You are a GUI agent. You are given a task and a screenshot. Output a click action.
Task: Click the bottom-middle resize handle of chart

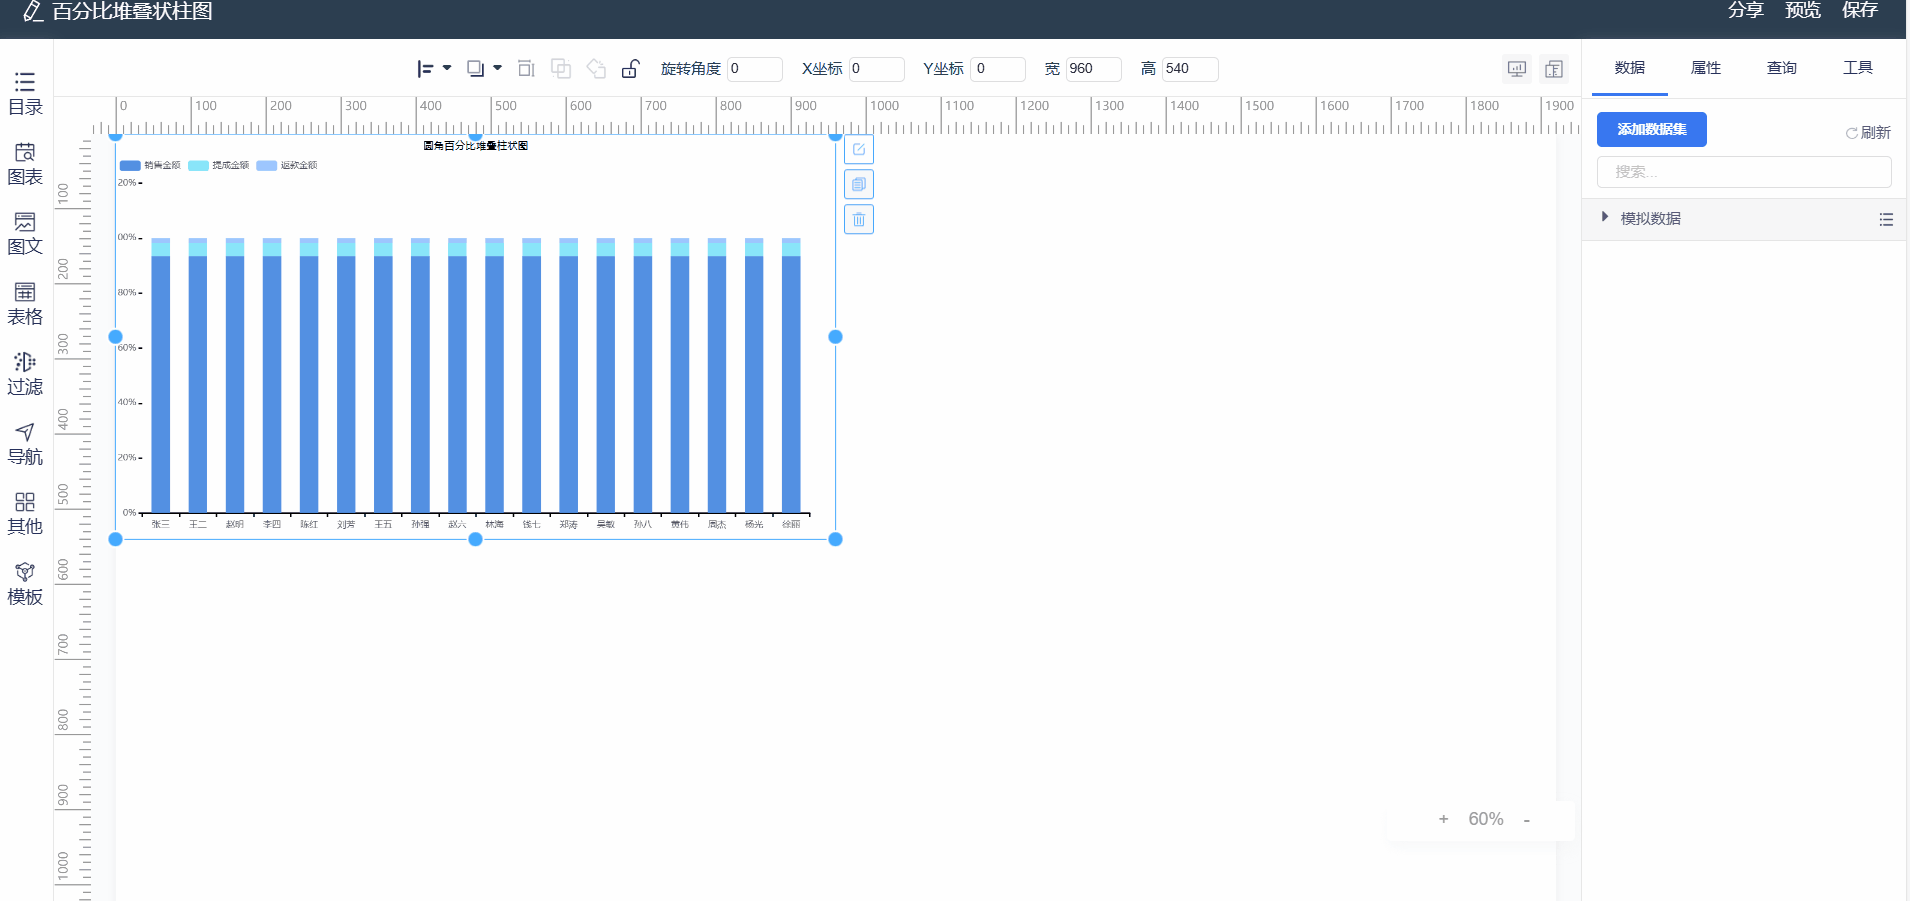475,539
